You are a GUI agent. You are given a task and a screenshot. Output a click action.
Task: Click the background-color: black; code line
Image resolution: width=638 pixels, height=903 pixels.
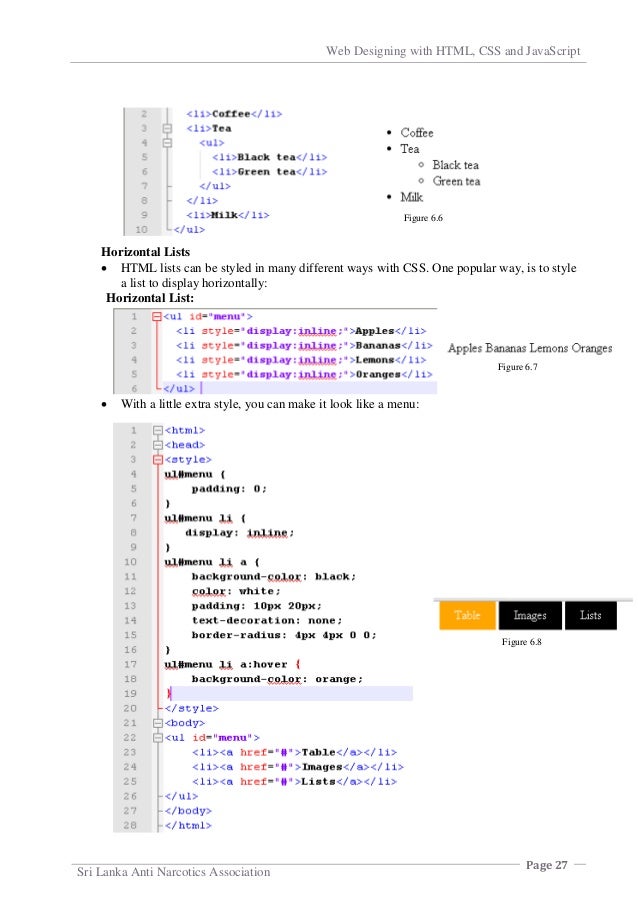(274, 576)
